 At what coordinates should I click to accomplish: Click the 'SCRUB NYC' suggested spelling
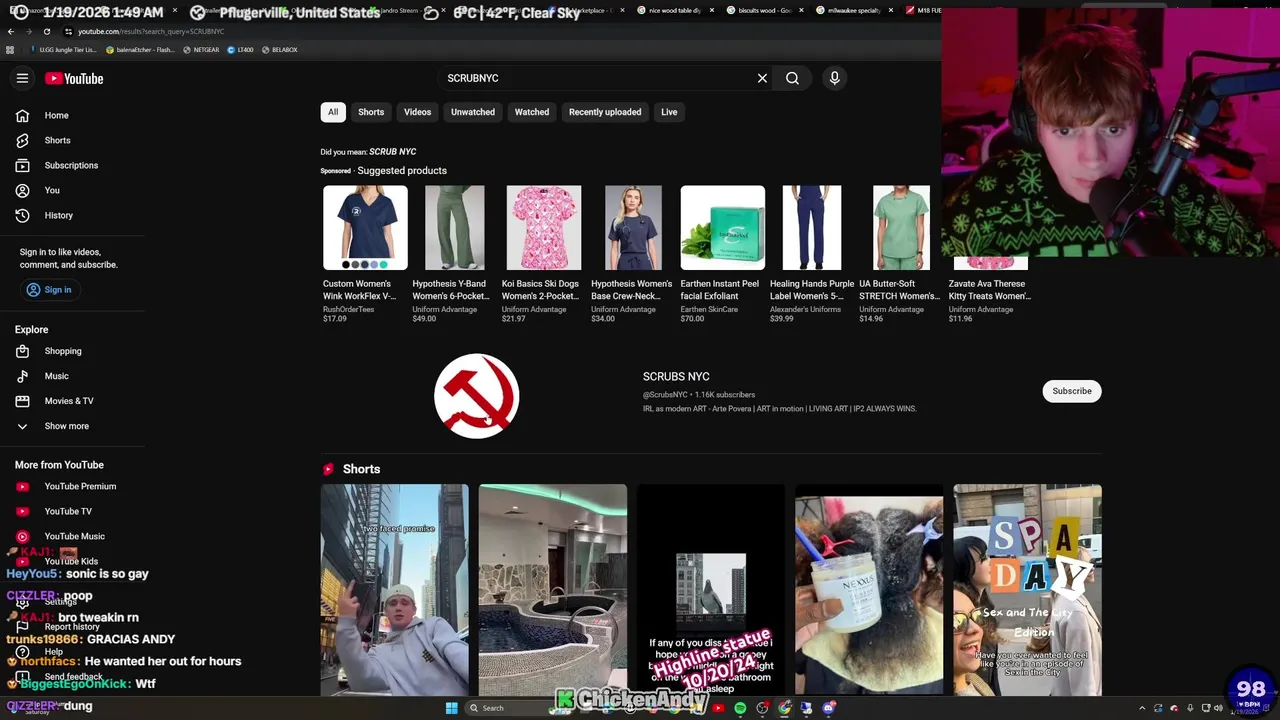pos(392,152)
